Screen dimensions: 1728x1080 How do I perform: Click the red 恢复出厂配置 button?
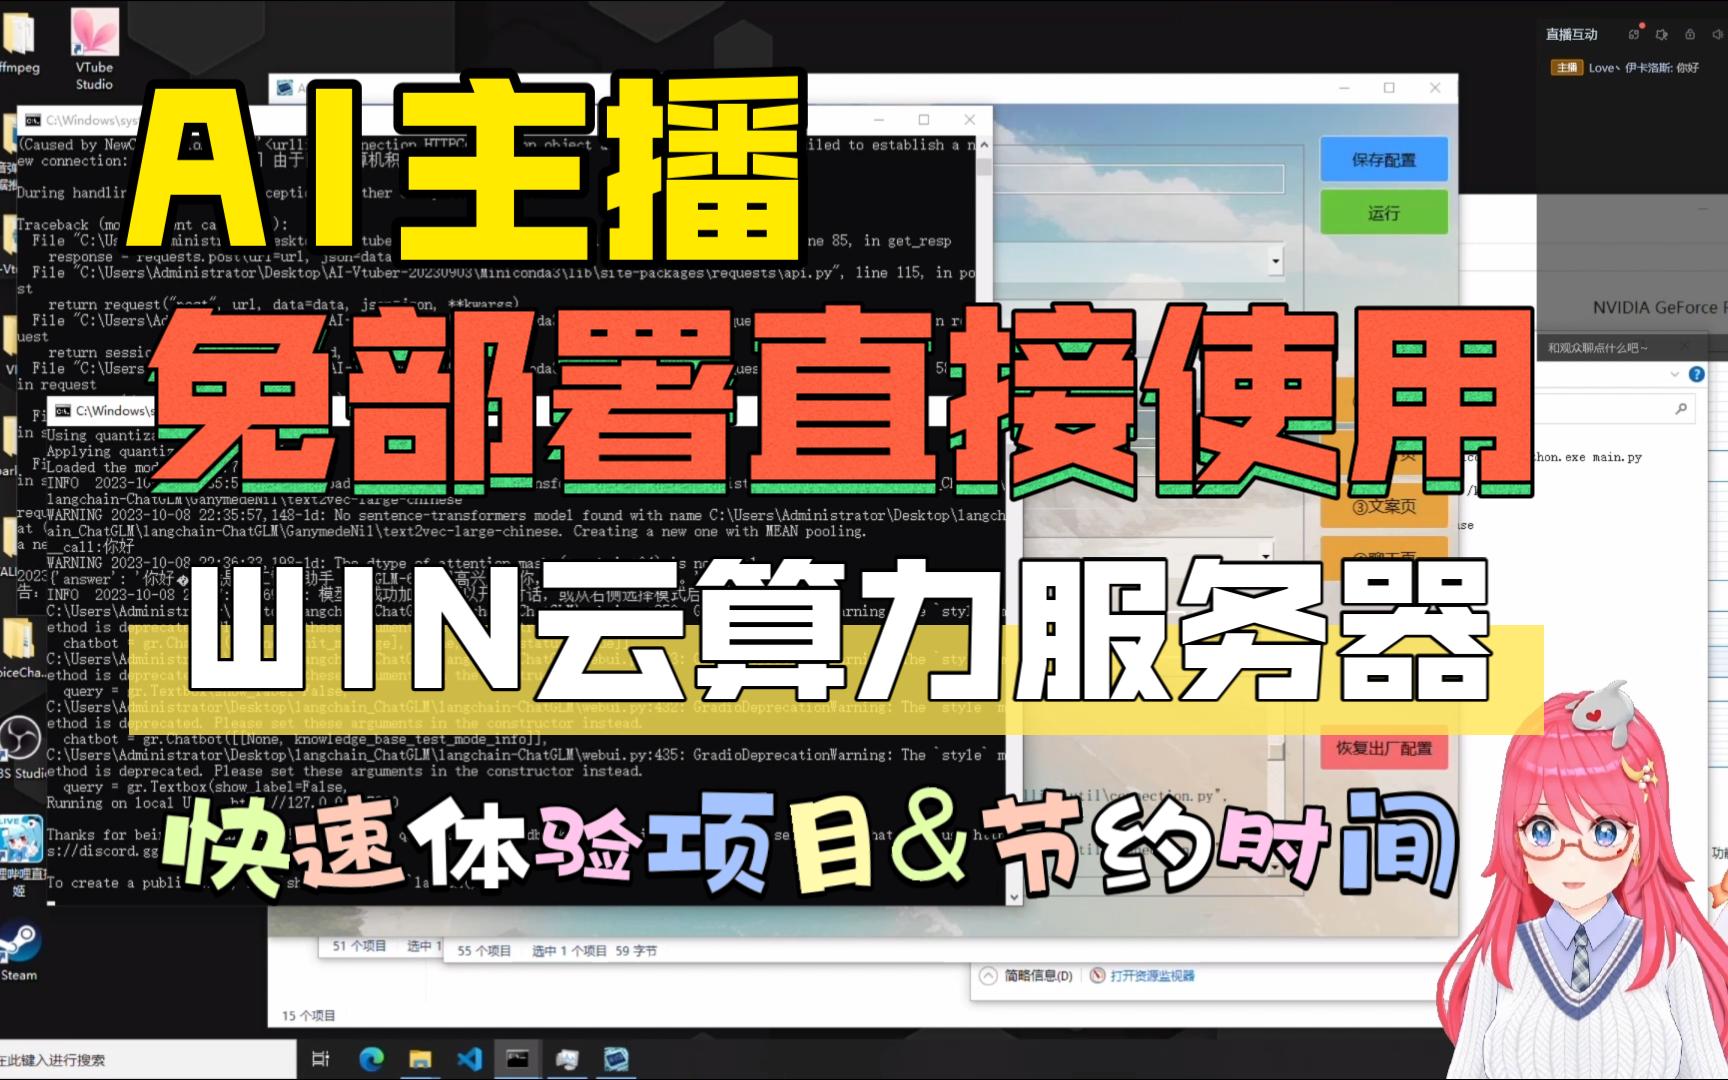tap(1384, 748)
